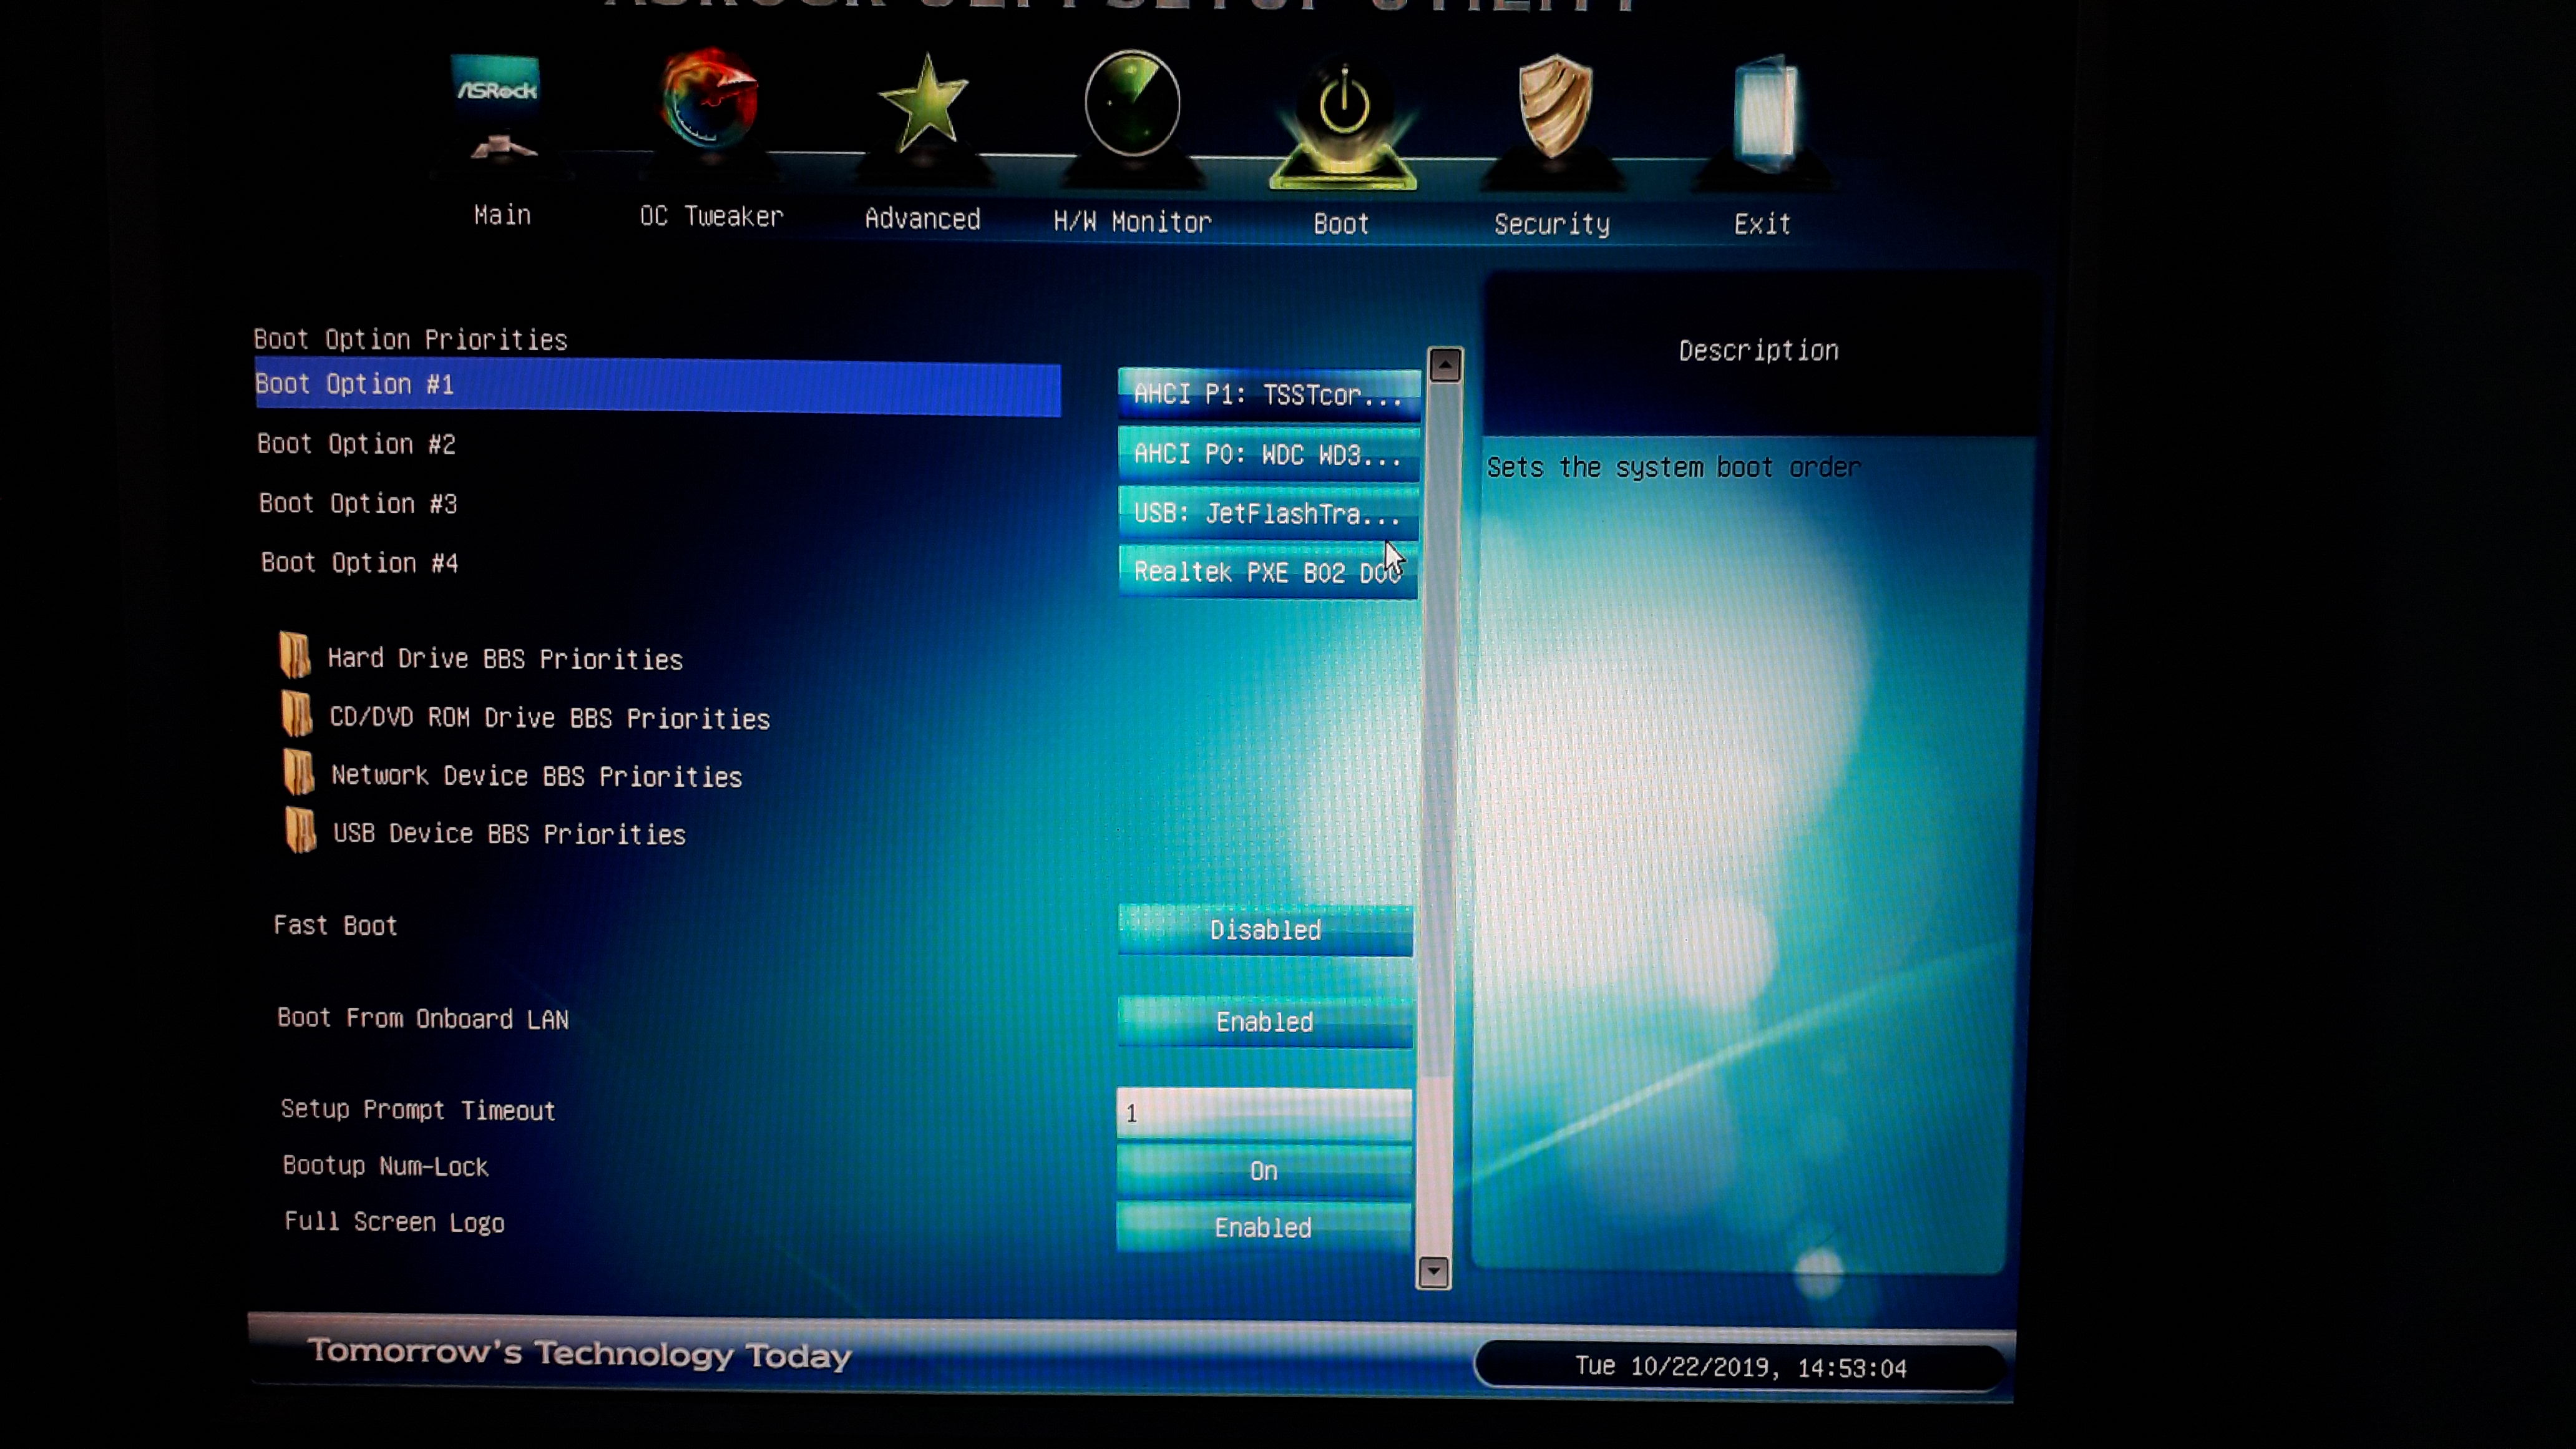Select the Boot Option #1 row
The height and width of the screenshot is (1449, 2576).
(657, 386)
